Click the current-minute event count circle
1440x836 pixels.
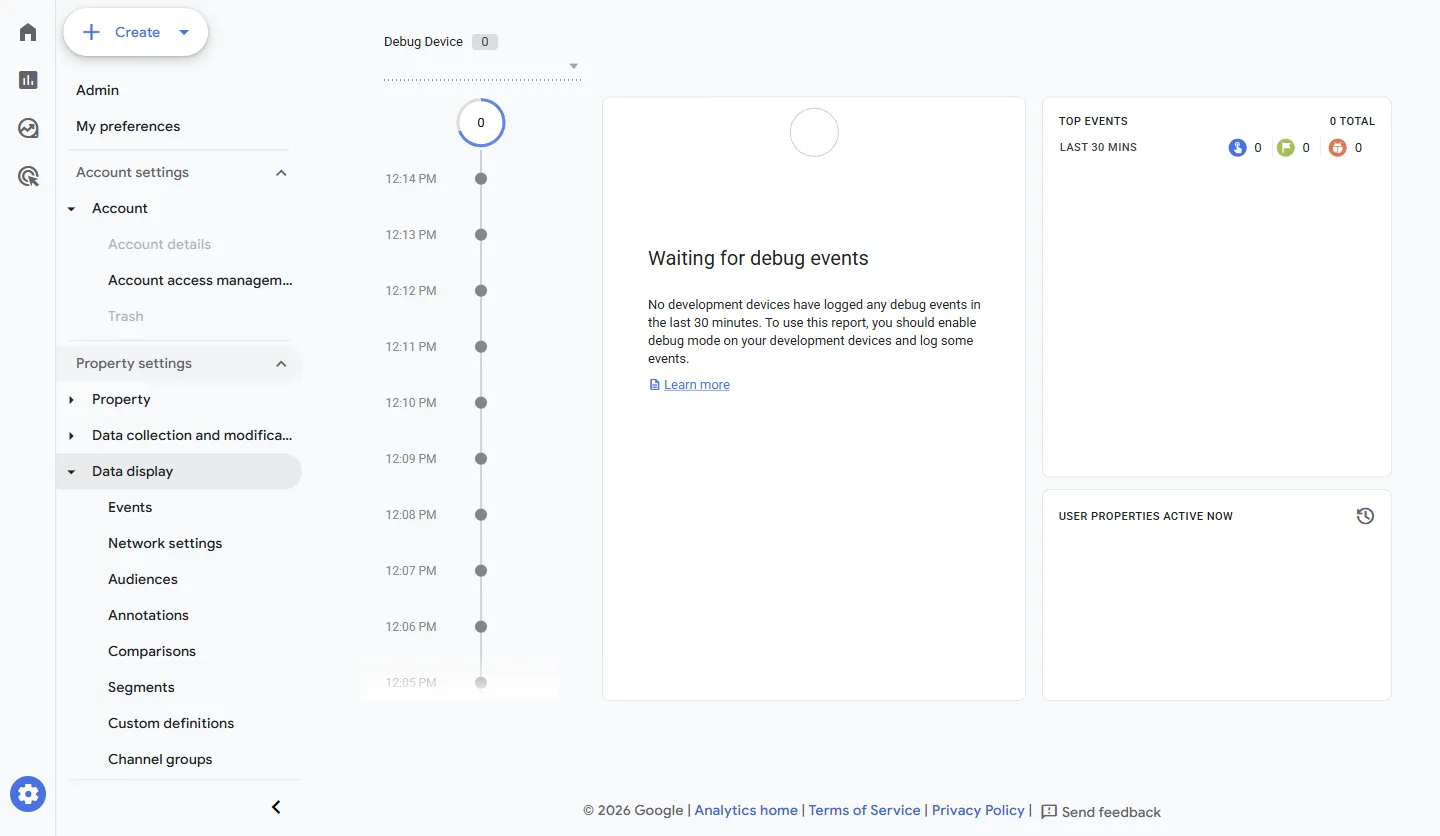click(x=481, y=123)
